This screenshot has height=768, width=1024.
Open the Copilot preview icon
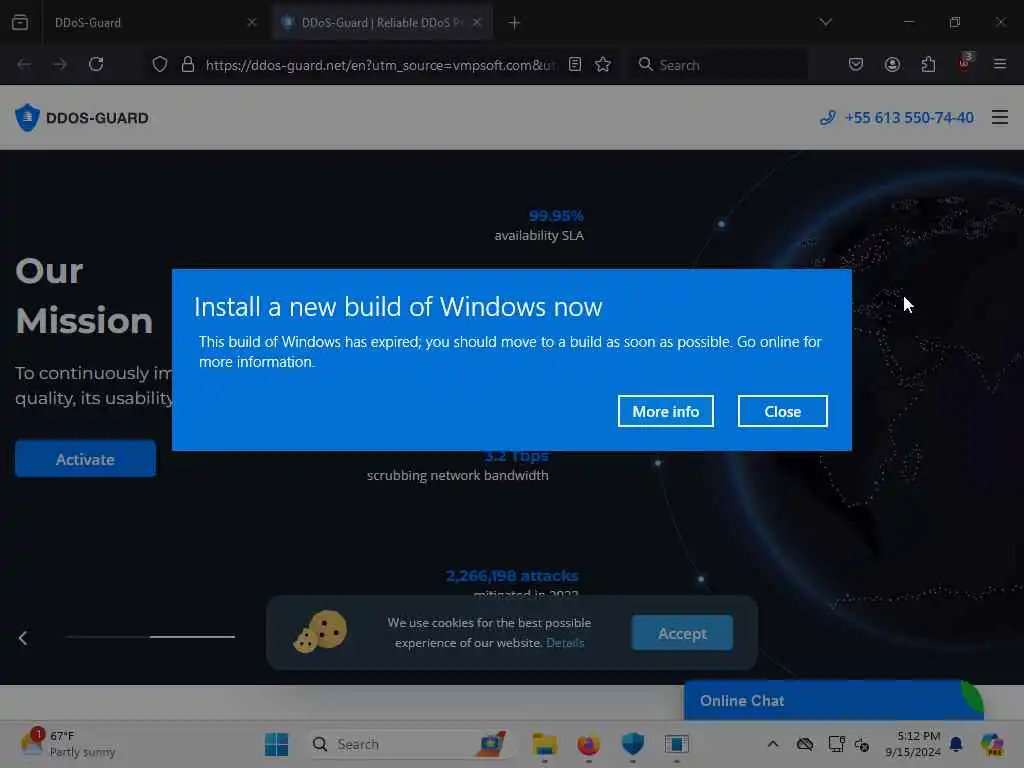pos(992,744)
